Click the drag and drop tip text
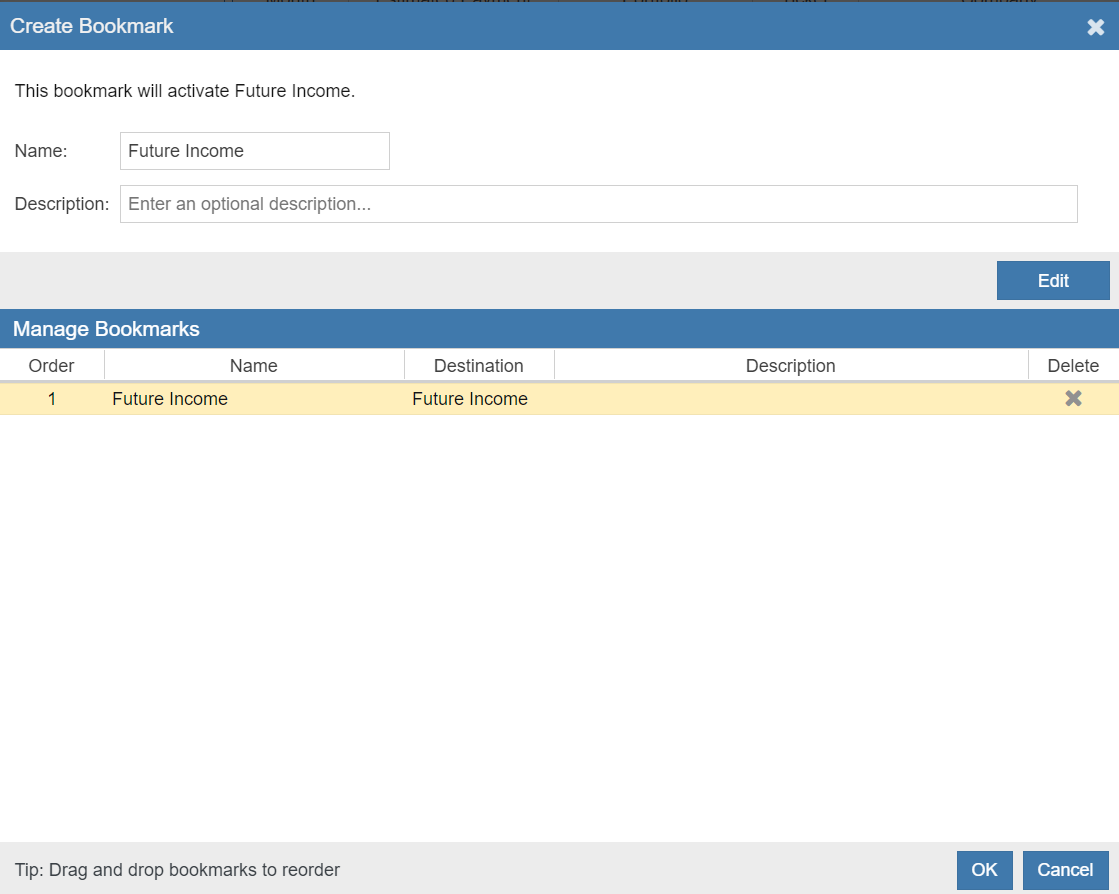 [x=177, y=870]
